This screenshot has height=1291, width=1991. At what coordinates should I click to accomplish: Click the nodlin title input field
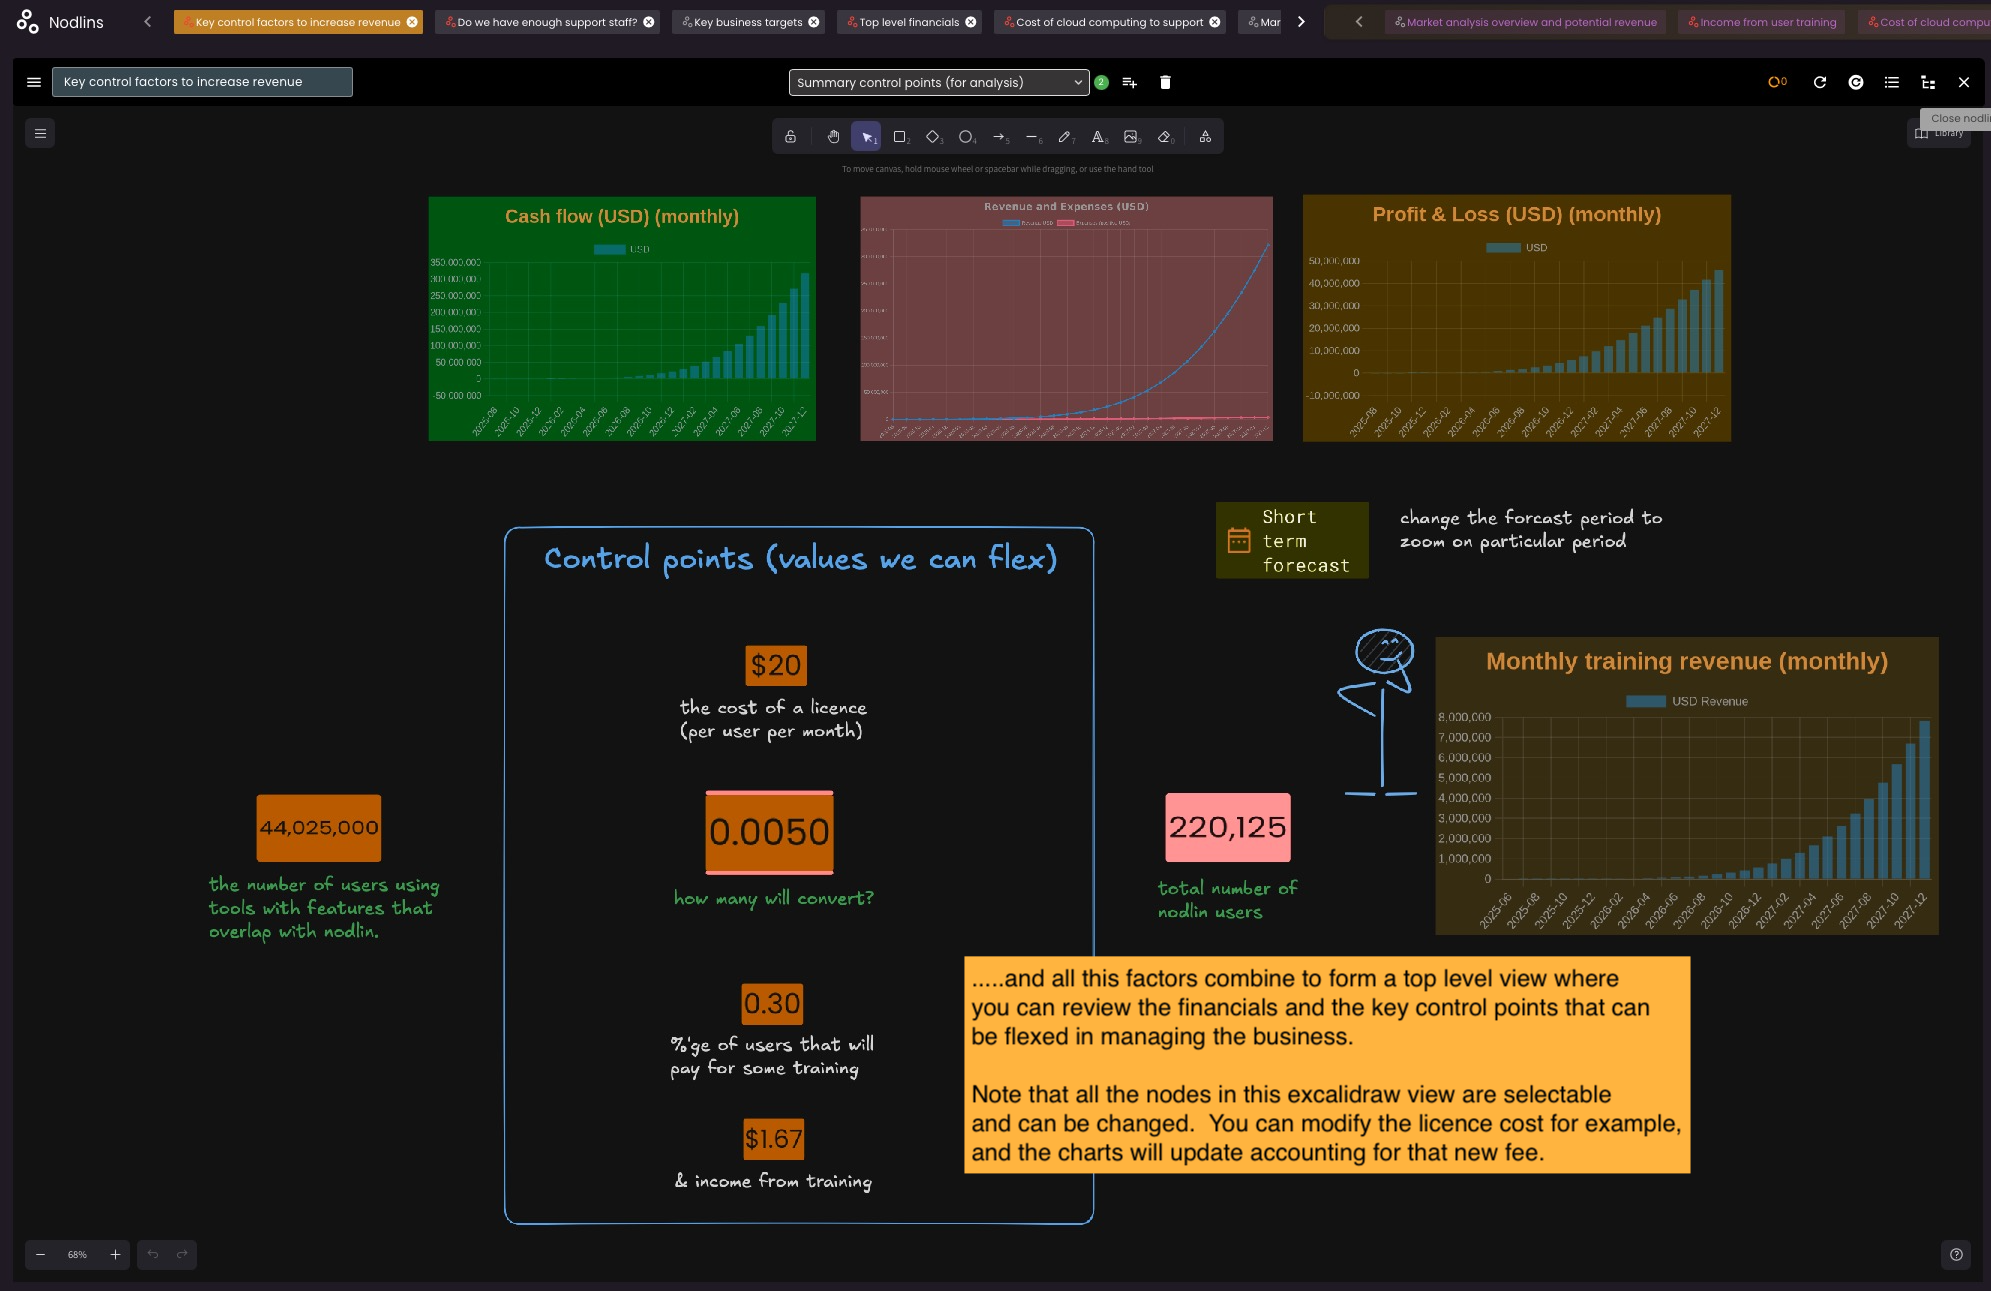(x=202, y=82)
